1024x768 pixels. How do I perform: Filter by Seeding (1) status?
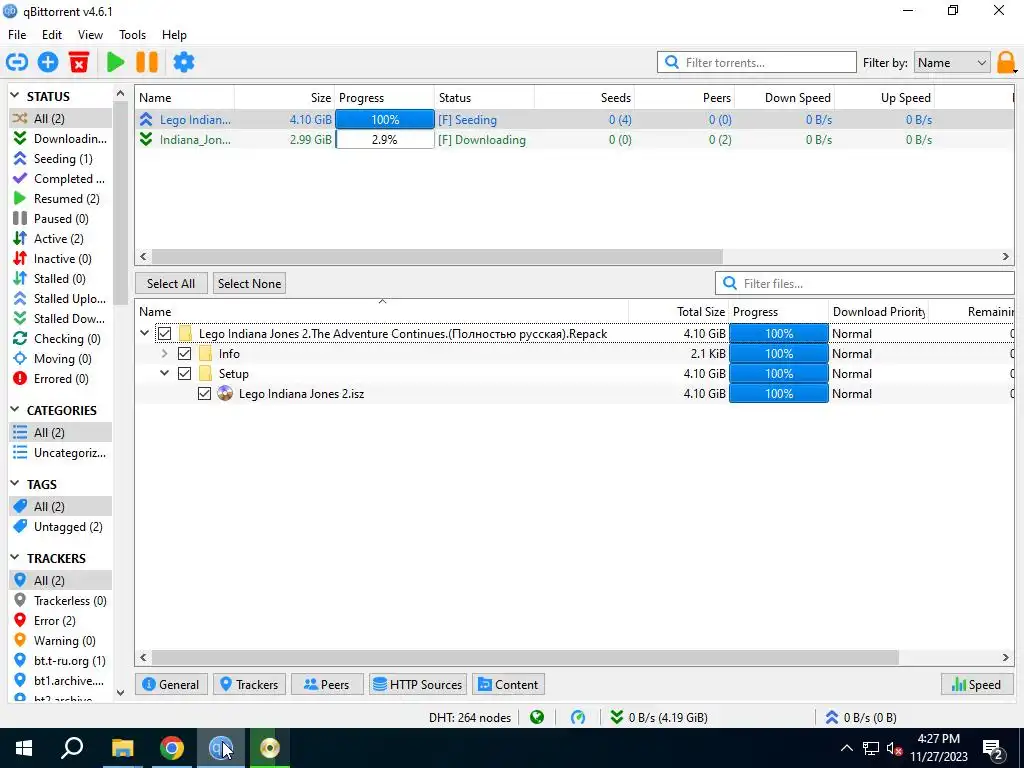60,159
